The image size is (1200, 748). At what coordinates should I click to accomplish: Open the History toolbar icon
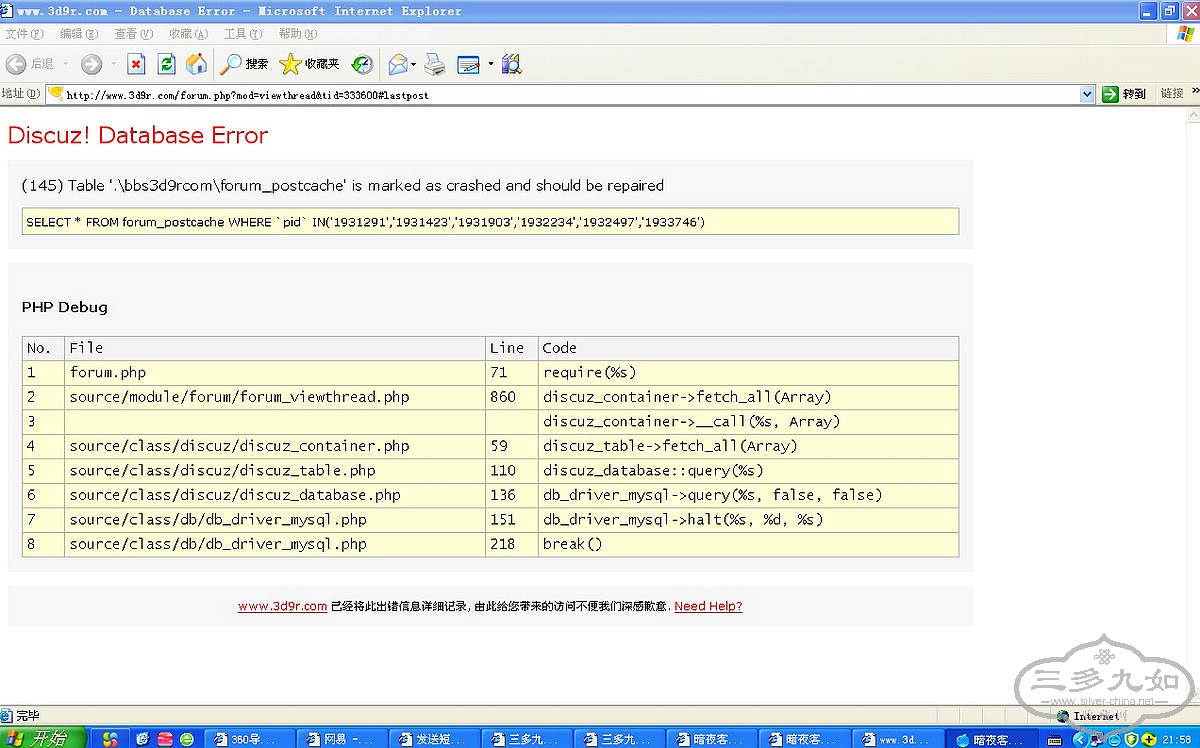pyautogui.click(x=362, y=64)
